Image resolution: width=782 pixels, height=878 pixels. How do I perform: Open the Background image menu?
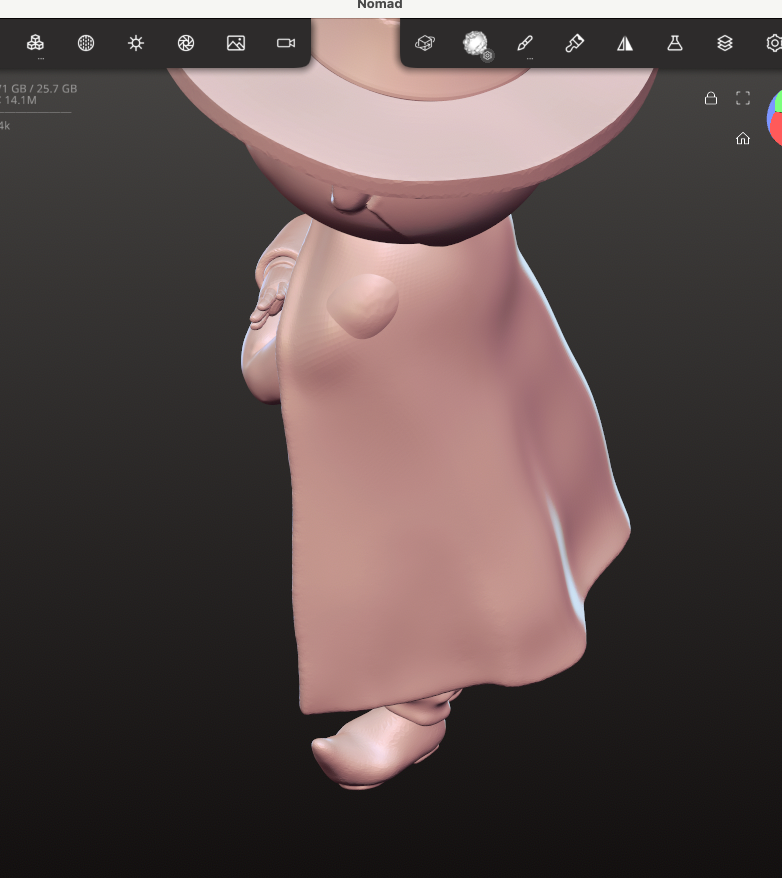(236, 43)
